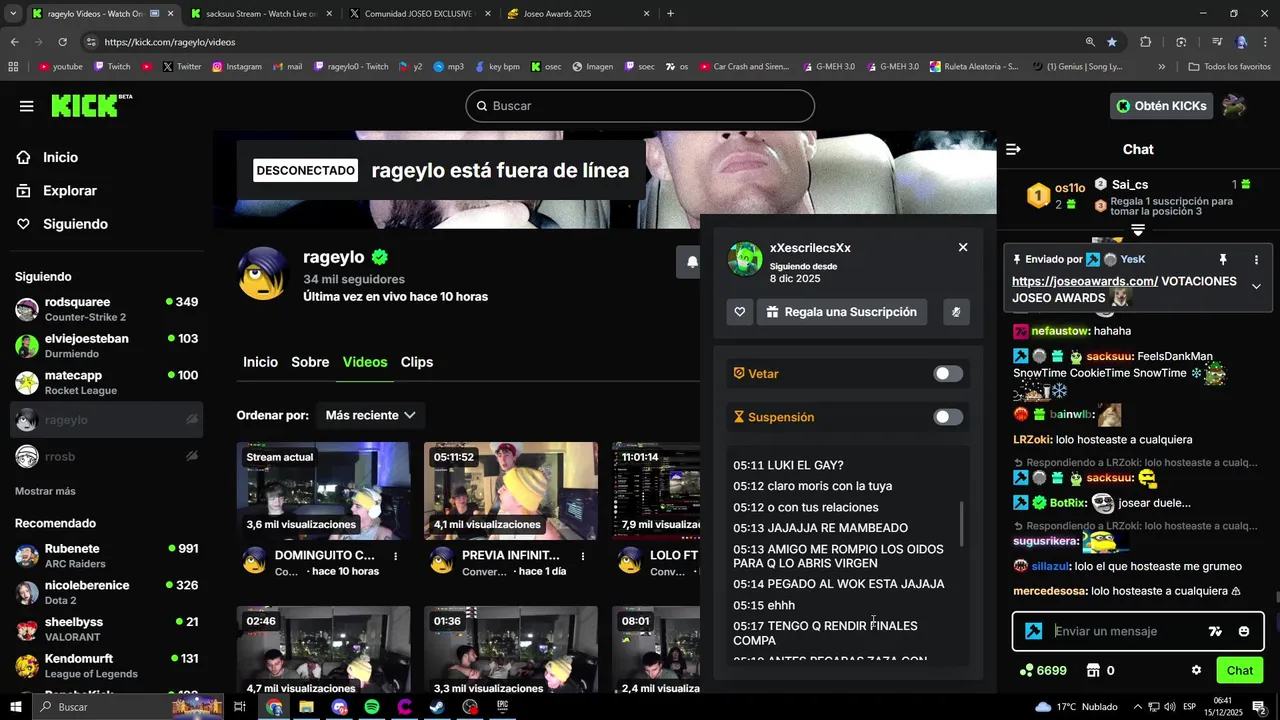Click the mute microphone icon in user card
Image resolution: width=1280 pixels, height=720 pixels.
pos(956,312)
